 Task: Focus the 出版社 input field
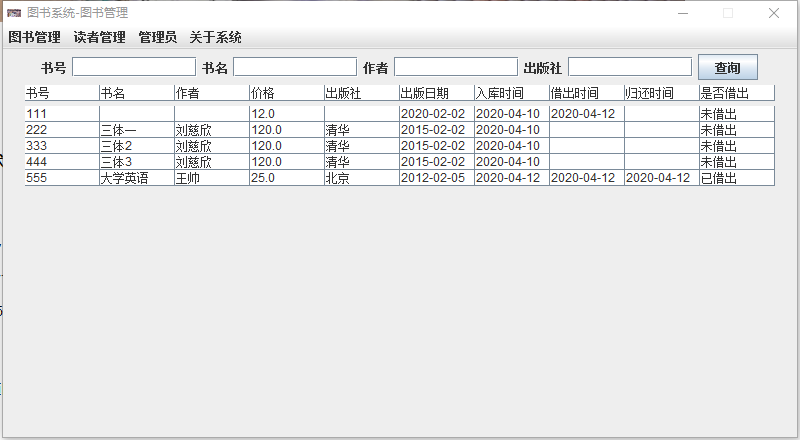point(630,67)
